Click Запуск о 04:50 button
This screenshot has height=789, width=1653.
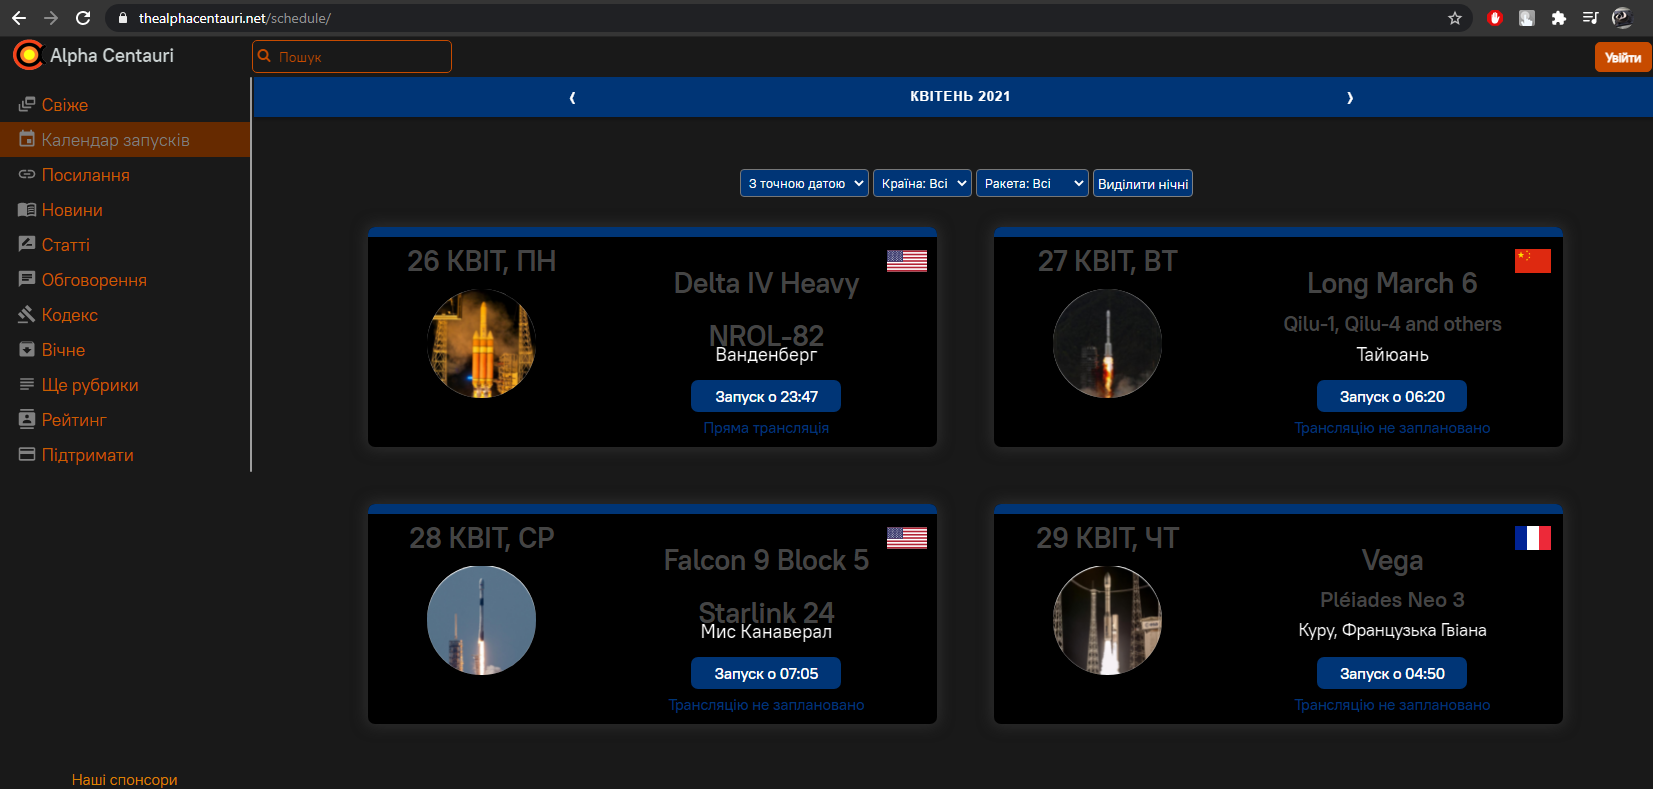pos(1392,673)
